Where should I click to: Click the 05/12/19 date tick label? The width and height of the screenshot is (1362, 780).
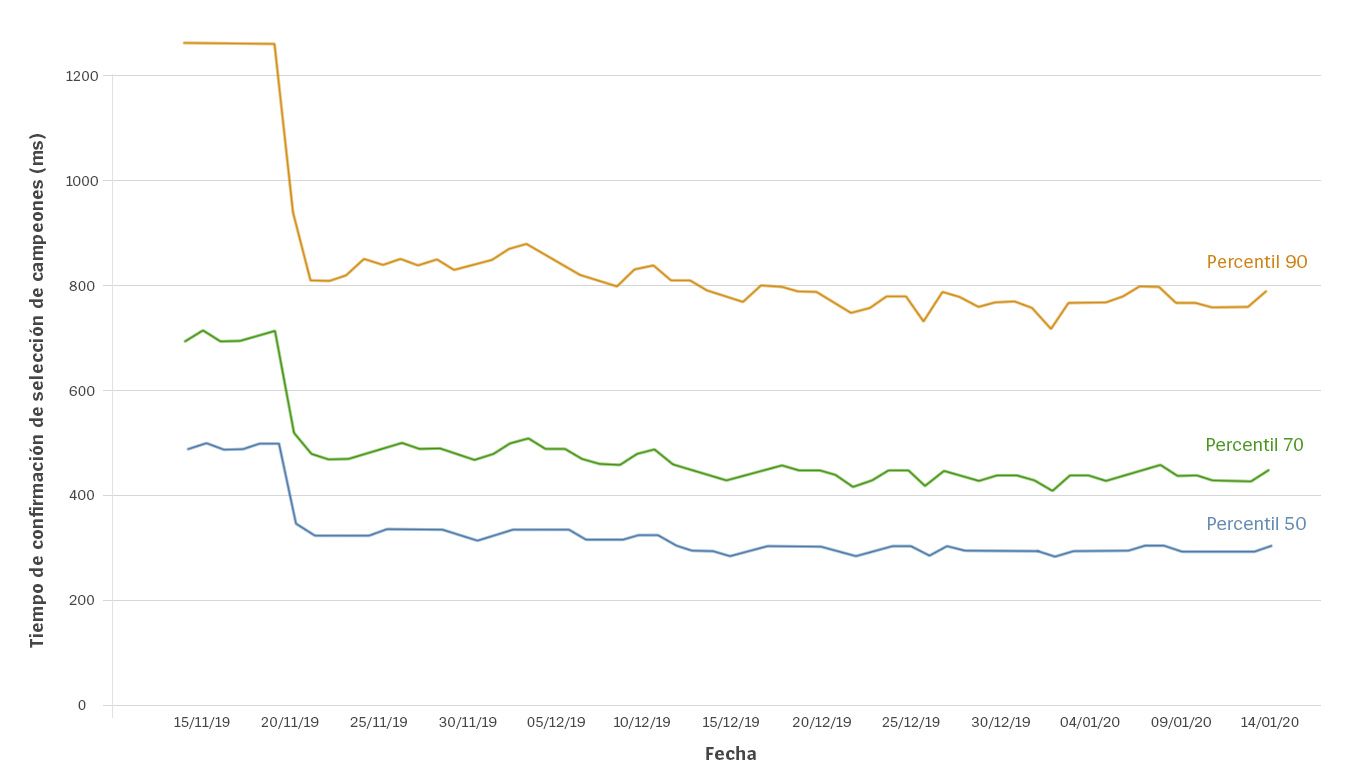pos(556,722)
